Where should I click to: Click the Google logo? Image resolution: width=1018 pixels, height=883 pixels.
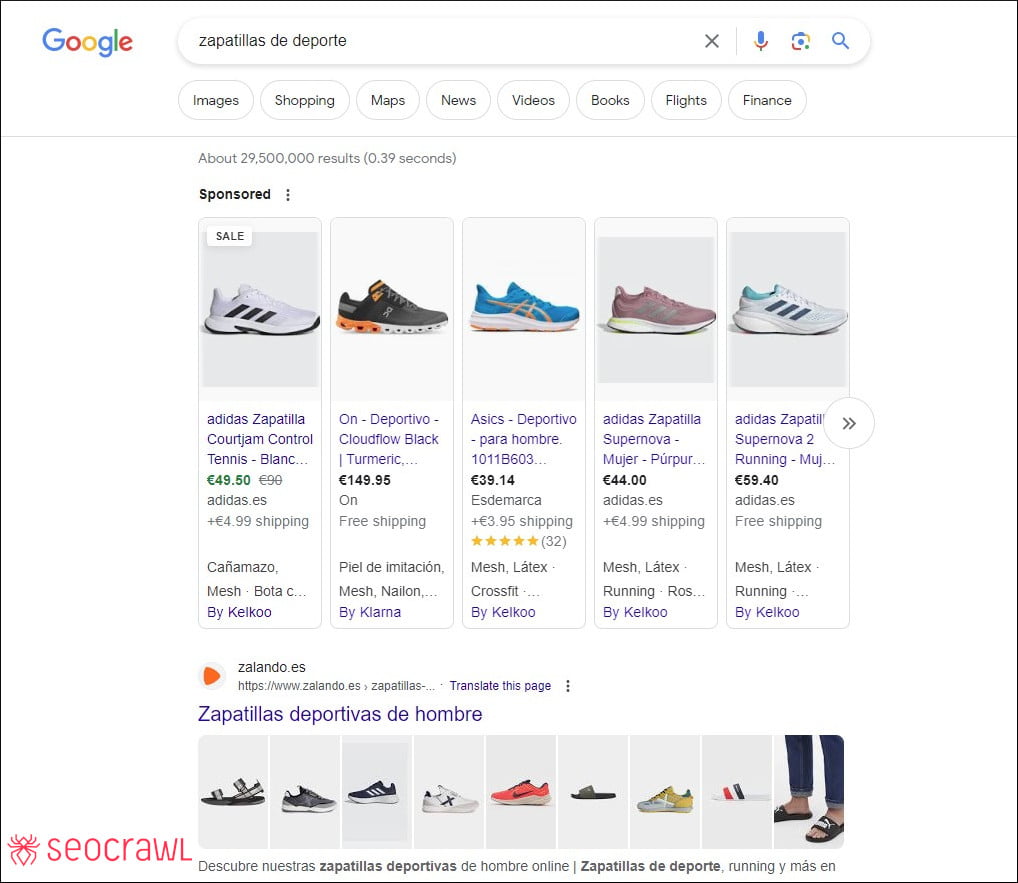[x=87, y=41]
